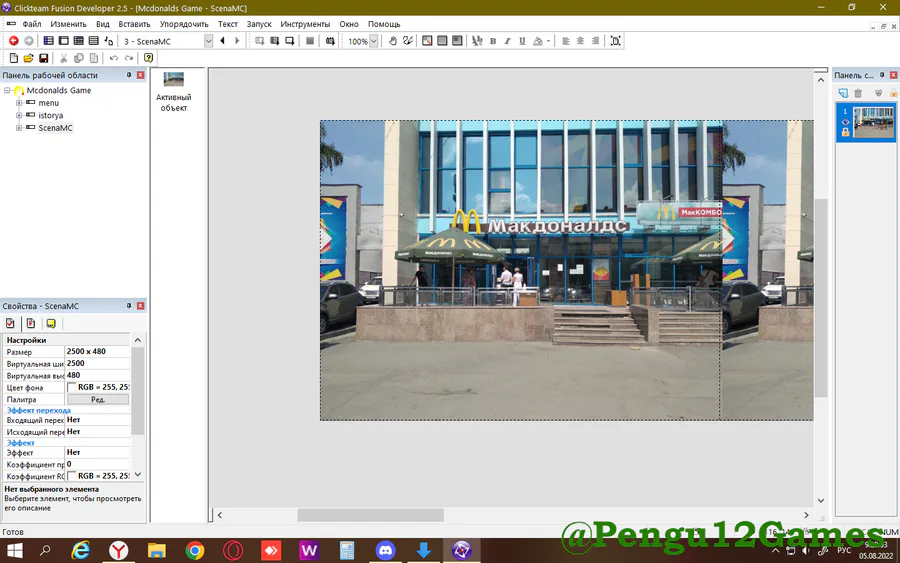Click the delete layer trash icon
The image size is (900, 563).
tap(858, 93)
